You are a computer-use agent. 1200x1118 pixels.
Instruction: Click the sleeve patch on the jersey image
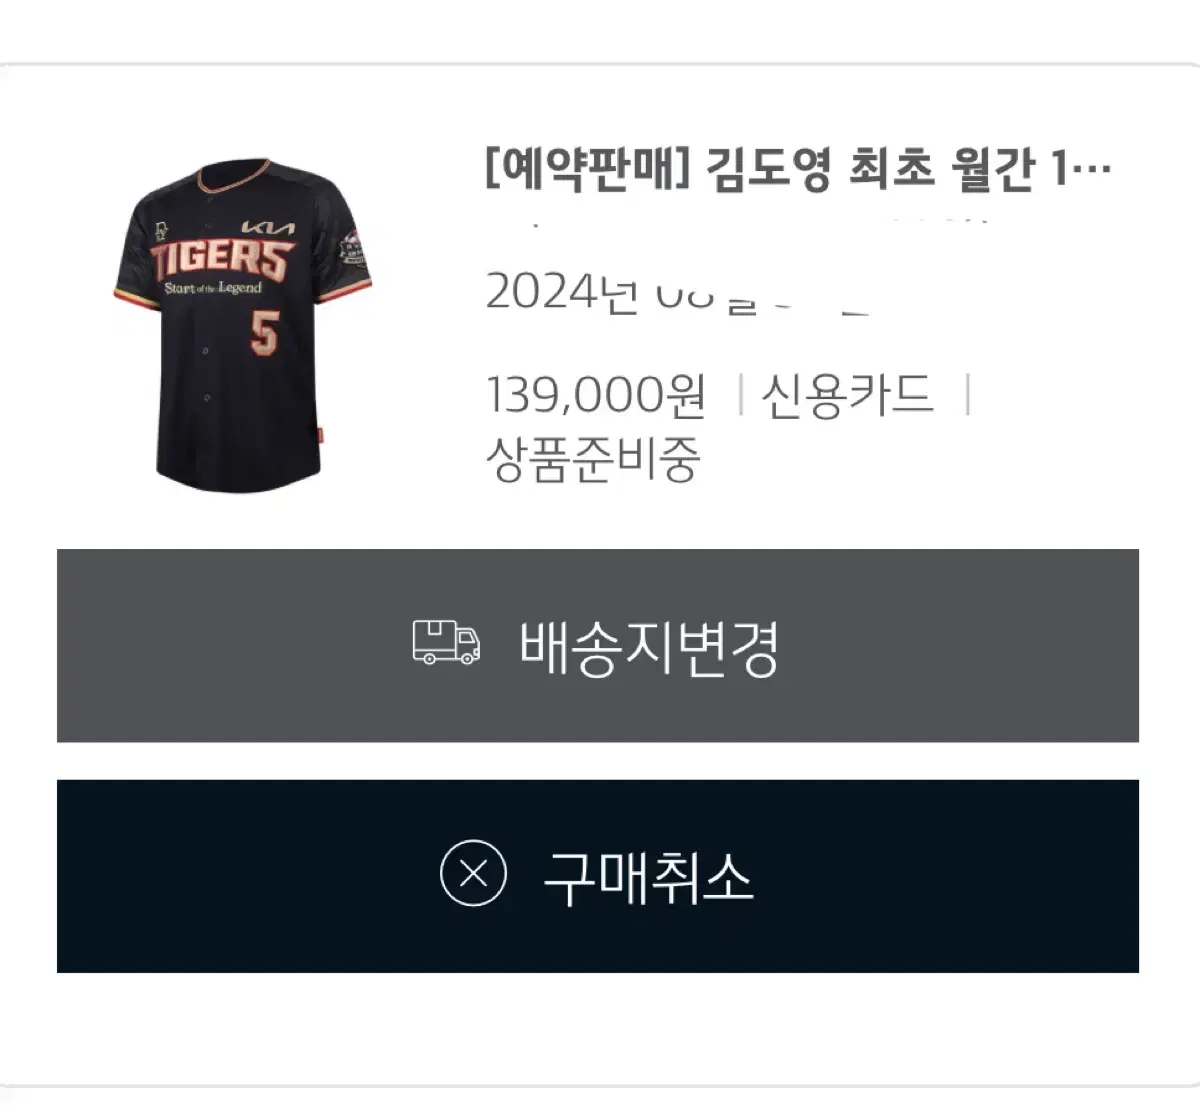350,254
